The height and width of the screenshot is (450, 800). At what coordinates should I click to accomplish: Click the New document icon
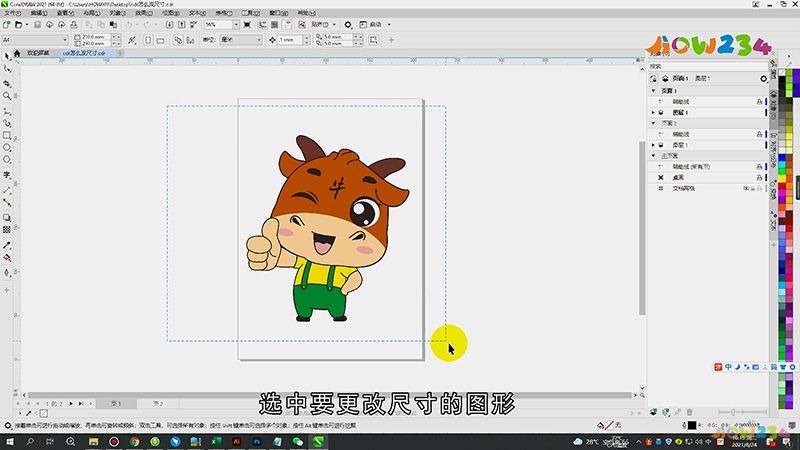coord(6,24)
